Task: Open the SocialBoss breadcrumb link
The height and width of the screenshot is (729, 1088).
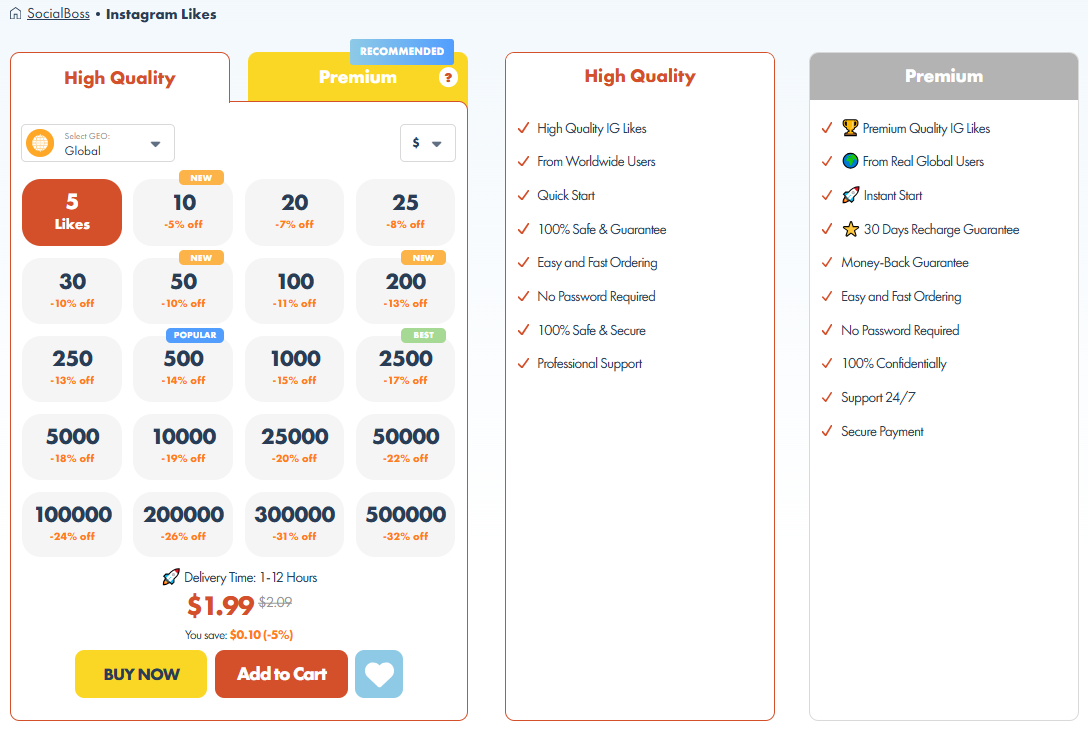Action: 58,14
